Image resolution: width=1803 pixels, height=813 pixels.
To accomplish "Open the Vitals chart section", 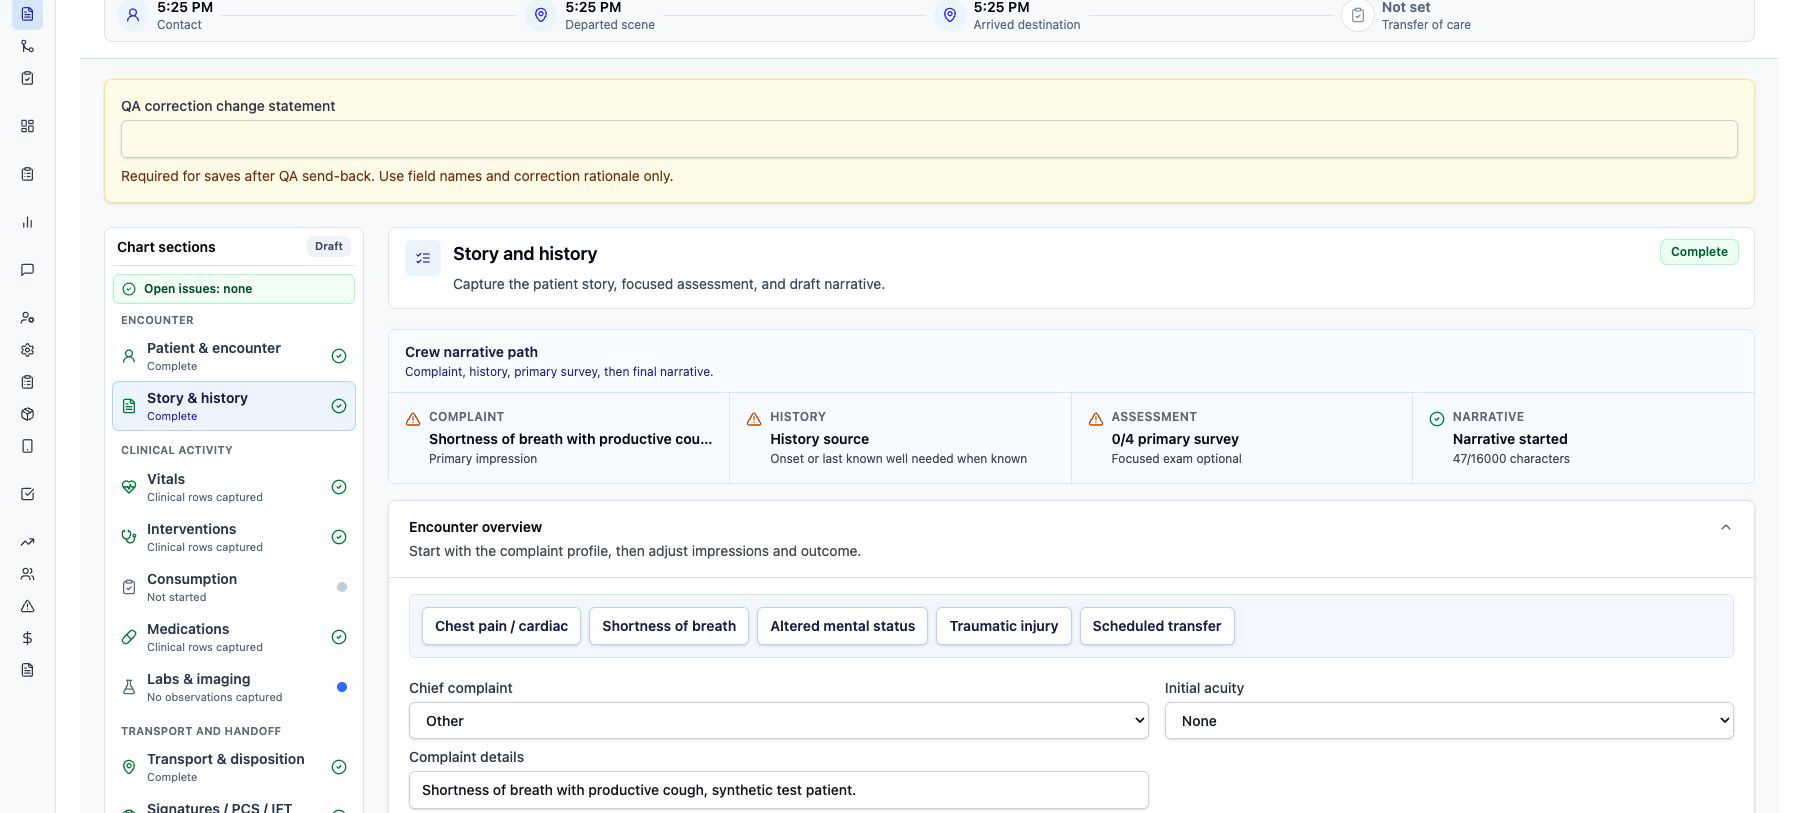I will pyautogui.click(x=234, y=487).
